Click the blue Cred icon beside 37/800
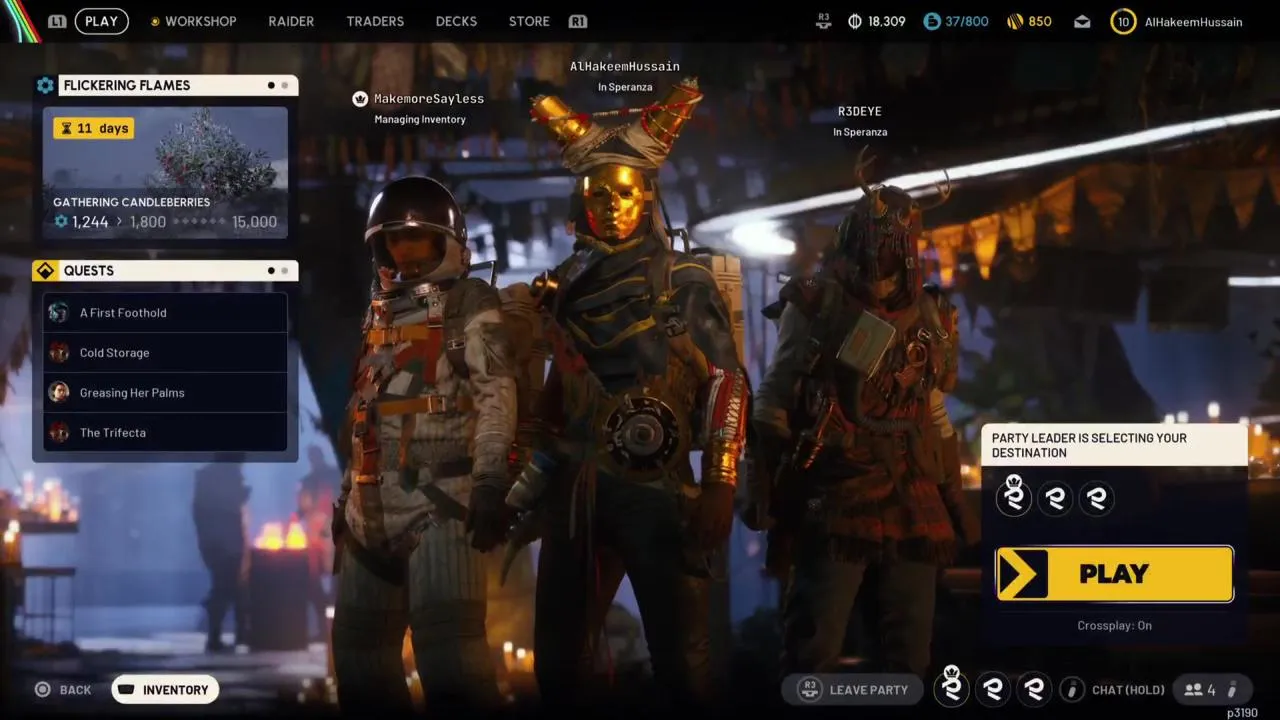This screenshot has height=720, width=1280. (x=932, y=21)
